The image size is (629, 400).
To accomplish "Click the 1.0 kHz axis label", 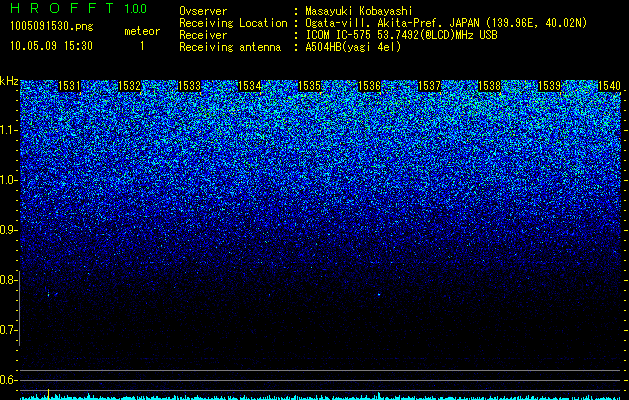I will [8, 180].
